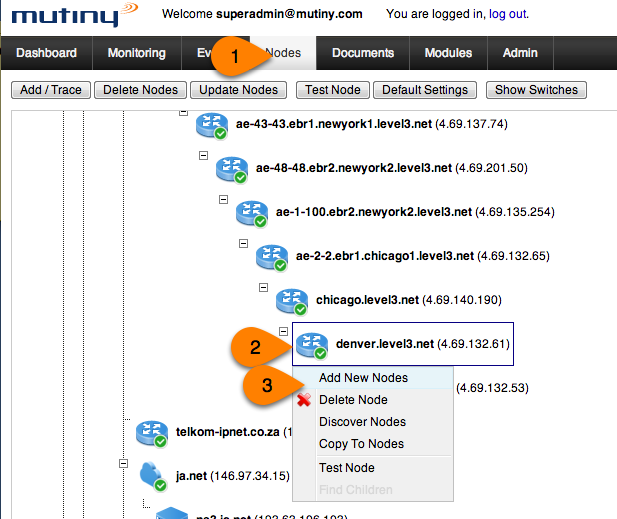The width and height of the screenshot is (617, 519).
Task: Open the Admin tab
Action: pyautogui.click(x=520, y=53)
